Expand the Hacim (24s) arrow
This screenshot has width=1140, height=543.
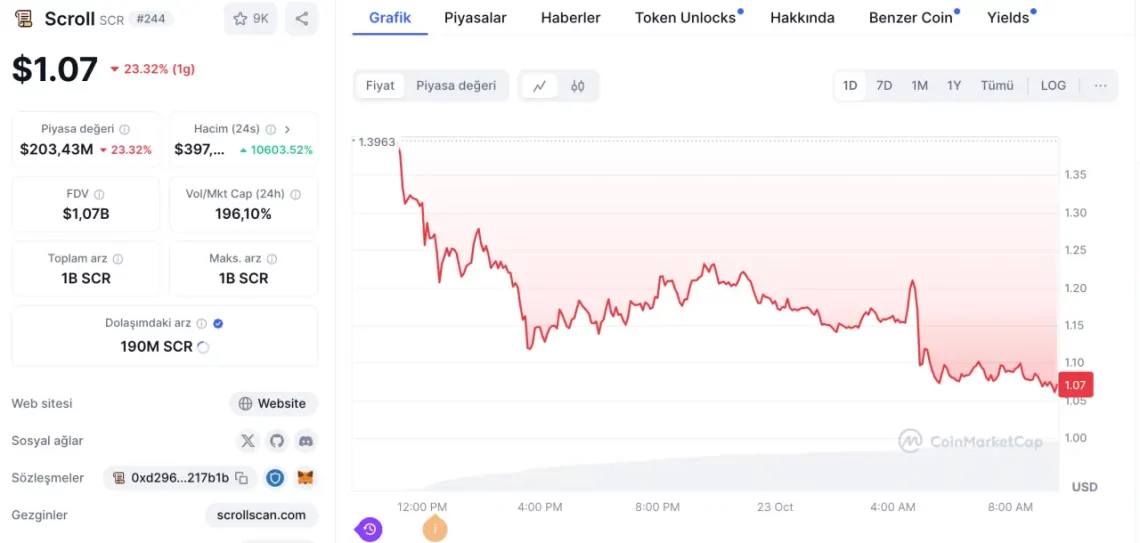point(288,129)
